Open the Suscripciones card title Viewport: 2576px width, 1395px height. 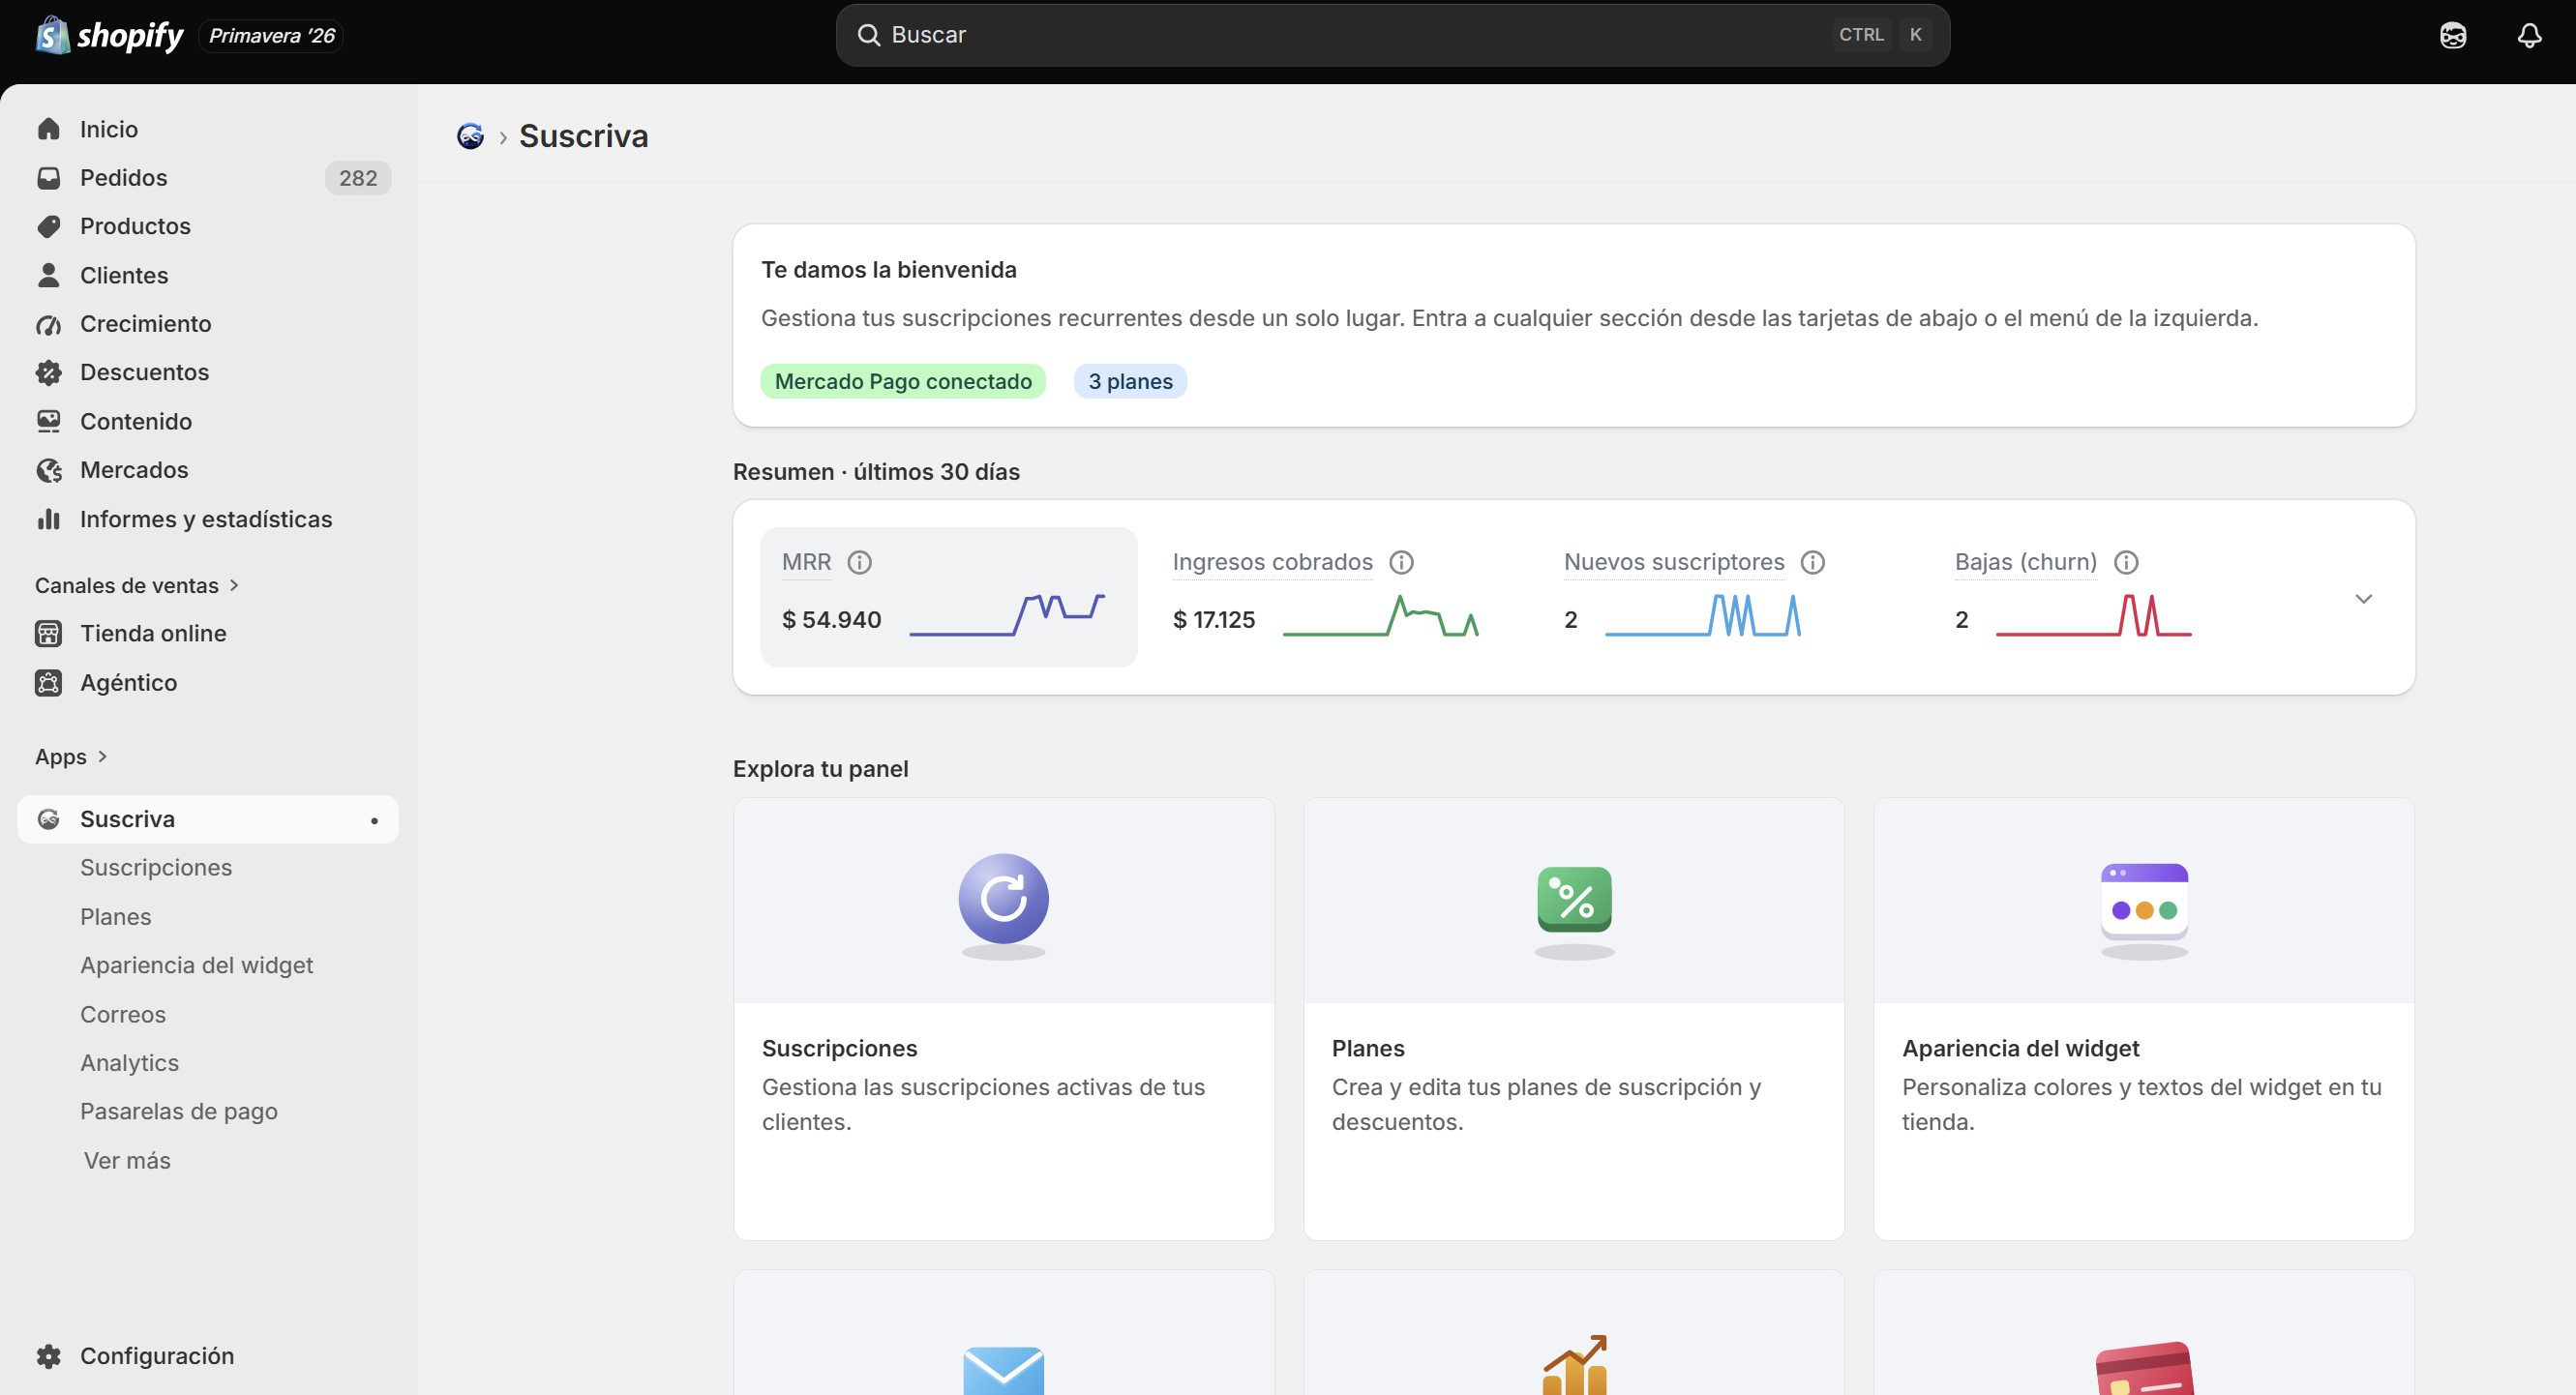(x=839, y=1048)
